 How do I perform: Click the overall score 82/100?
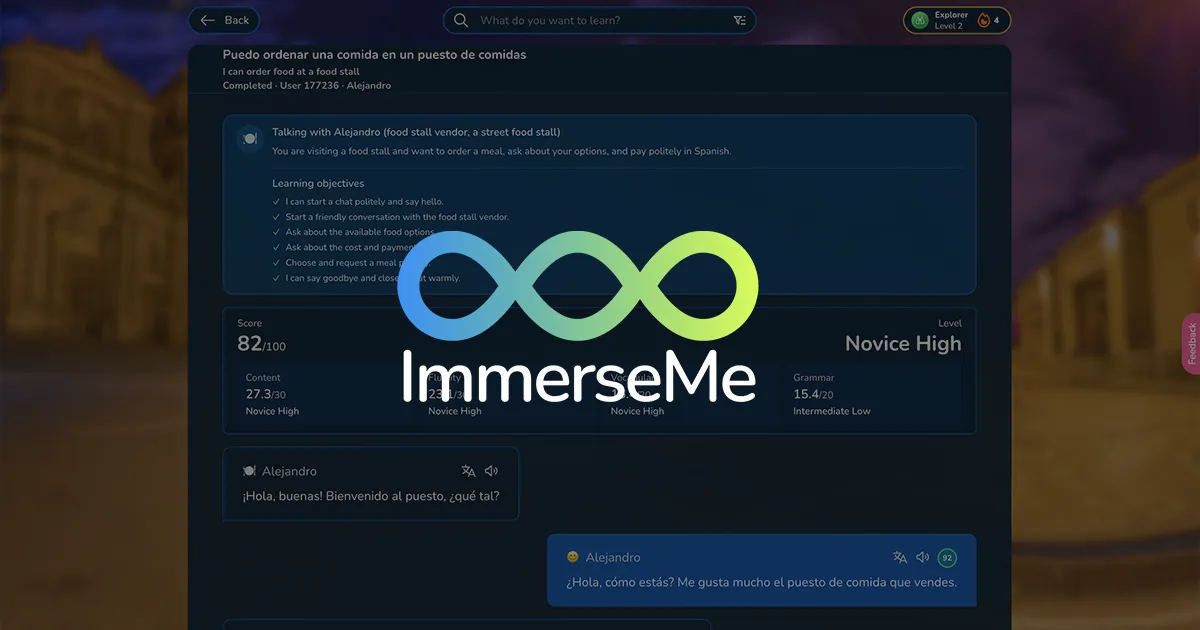tap(261, 345)
